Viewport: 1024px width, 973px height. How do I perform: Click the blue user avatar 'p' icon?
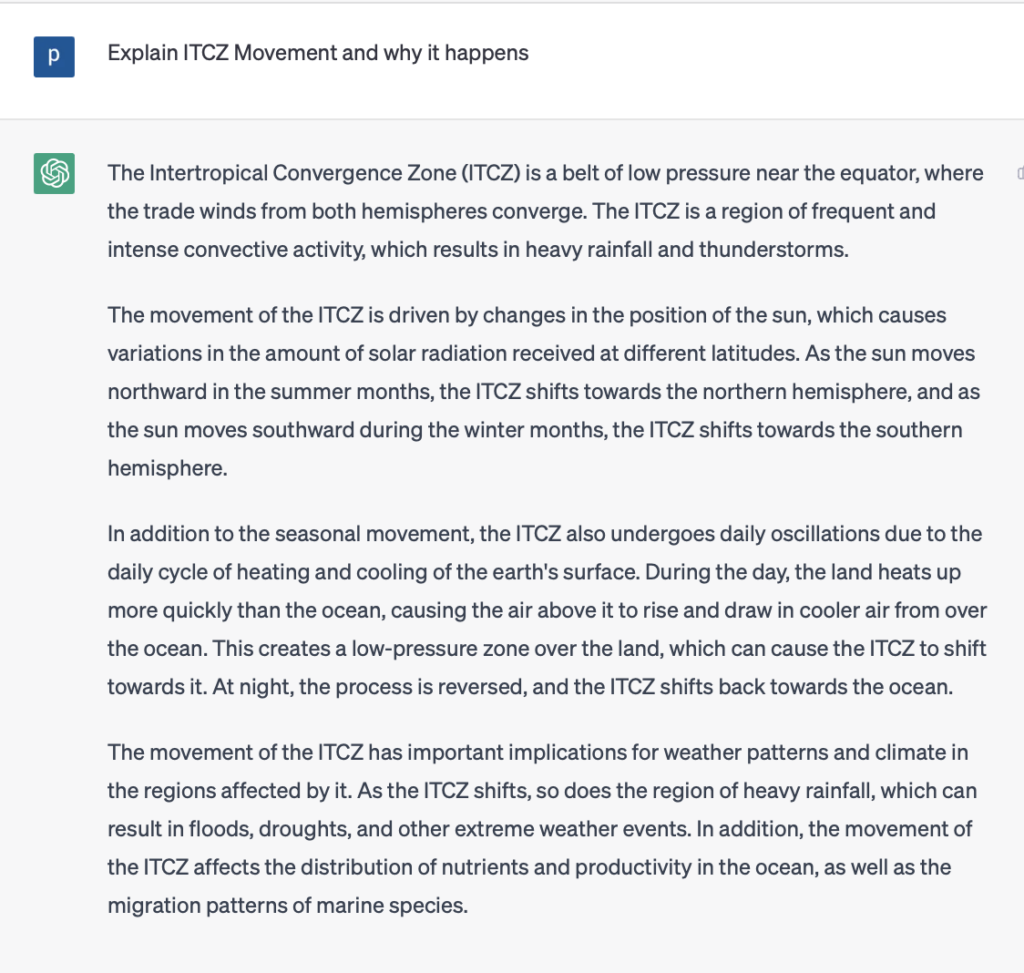coord(54,56)
